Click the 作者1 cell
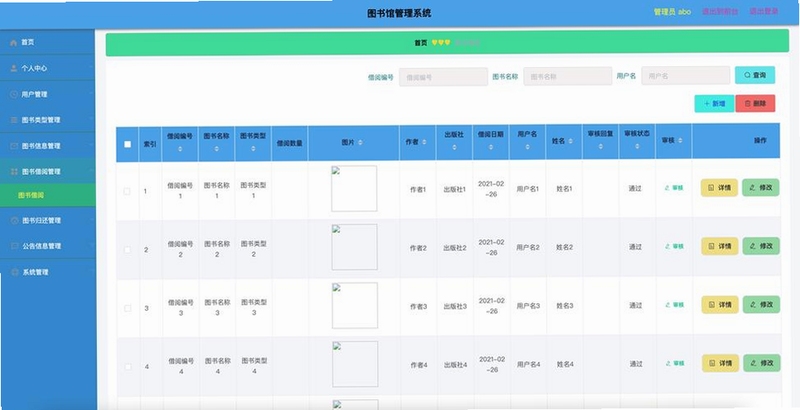Viewport: 800px width, 410px height. (418, 190)
